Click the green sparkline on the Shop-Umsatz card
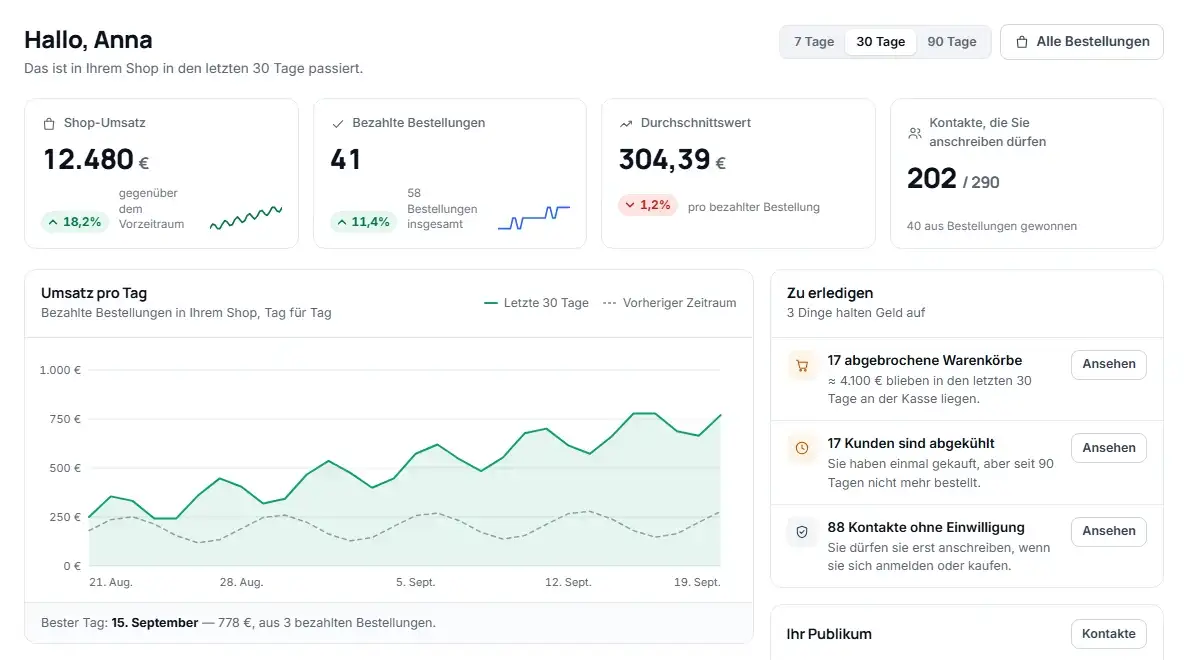The height and width of the screenshot is (660, 1188). (245, 217)
